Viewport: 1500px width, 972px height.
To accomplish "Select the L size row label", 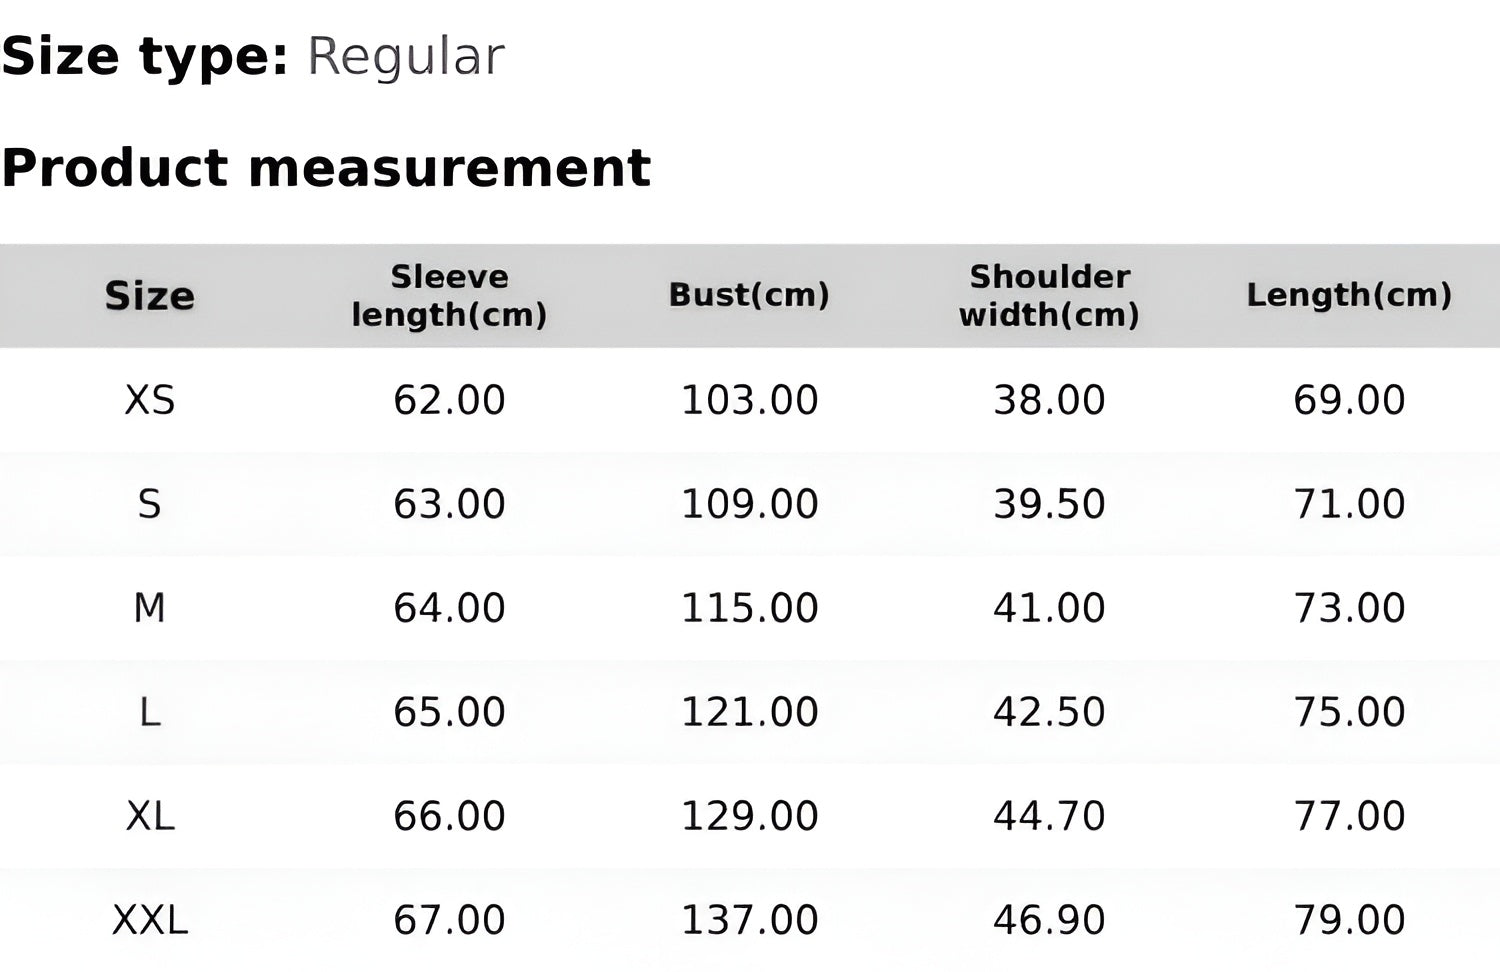I will (x=149, y=712).
